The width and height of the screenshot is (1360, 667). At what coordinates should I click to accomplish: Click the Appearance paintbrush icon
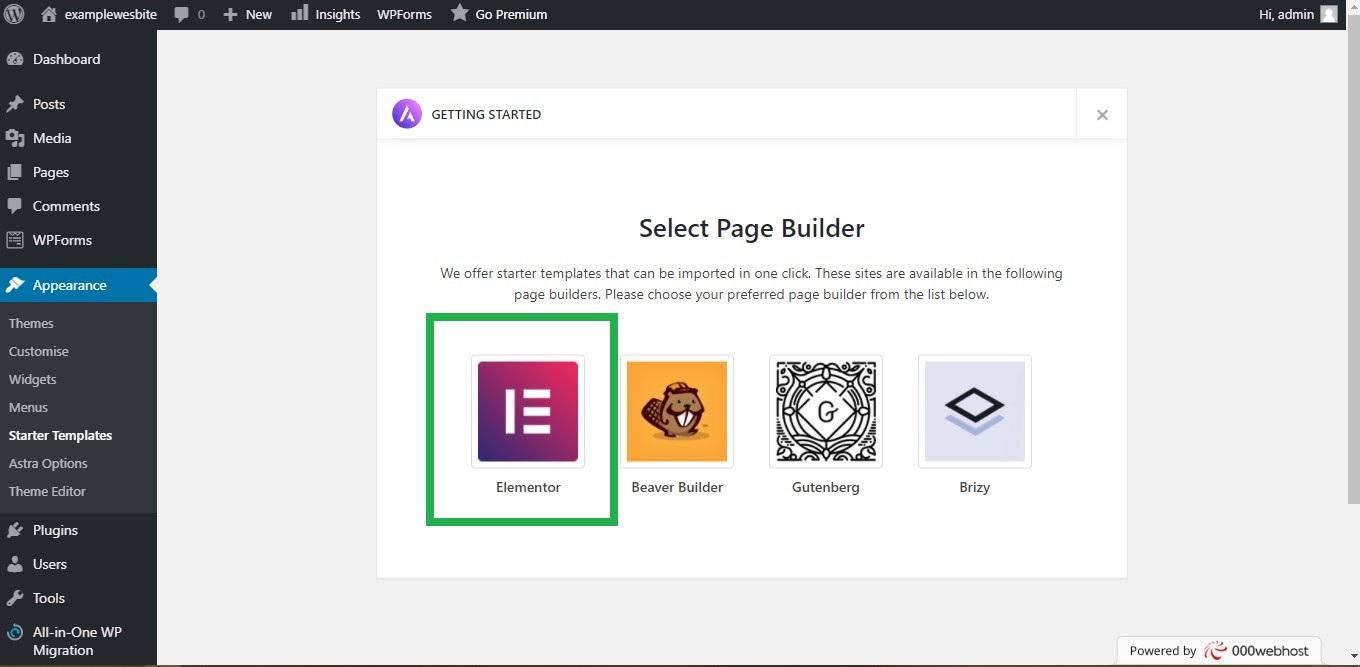coord(15,285)
